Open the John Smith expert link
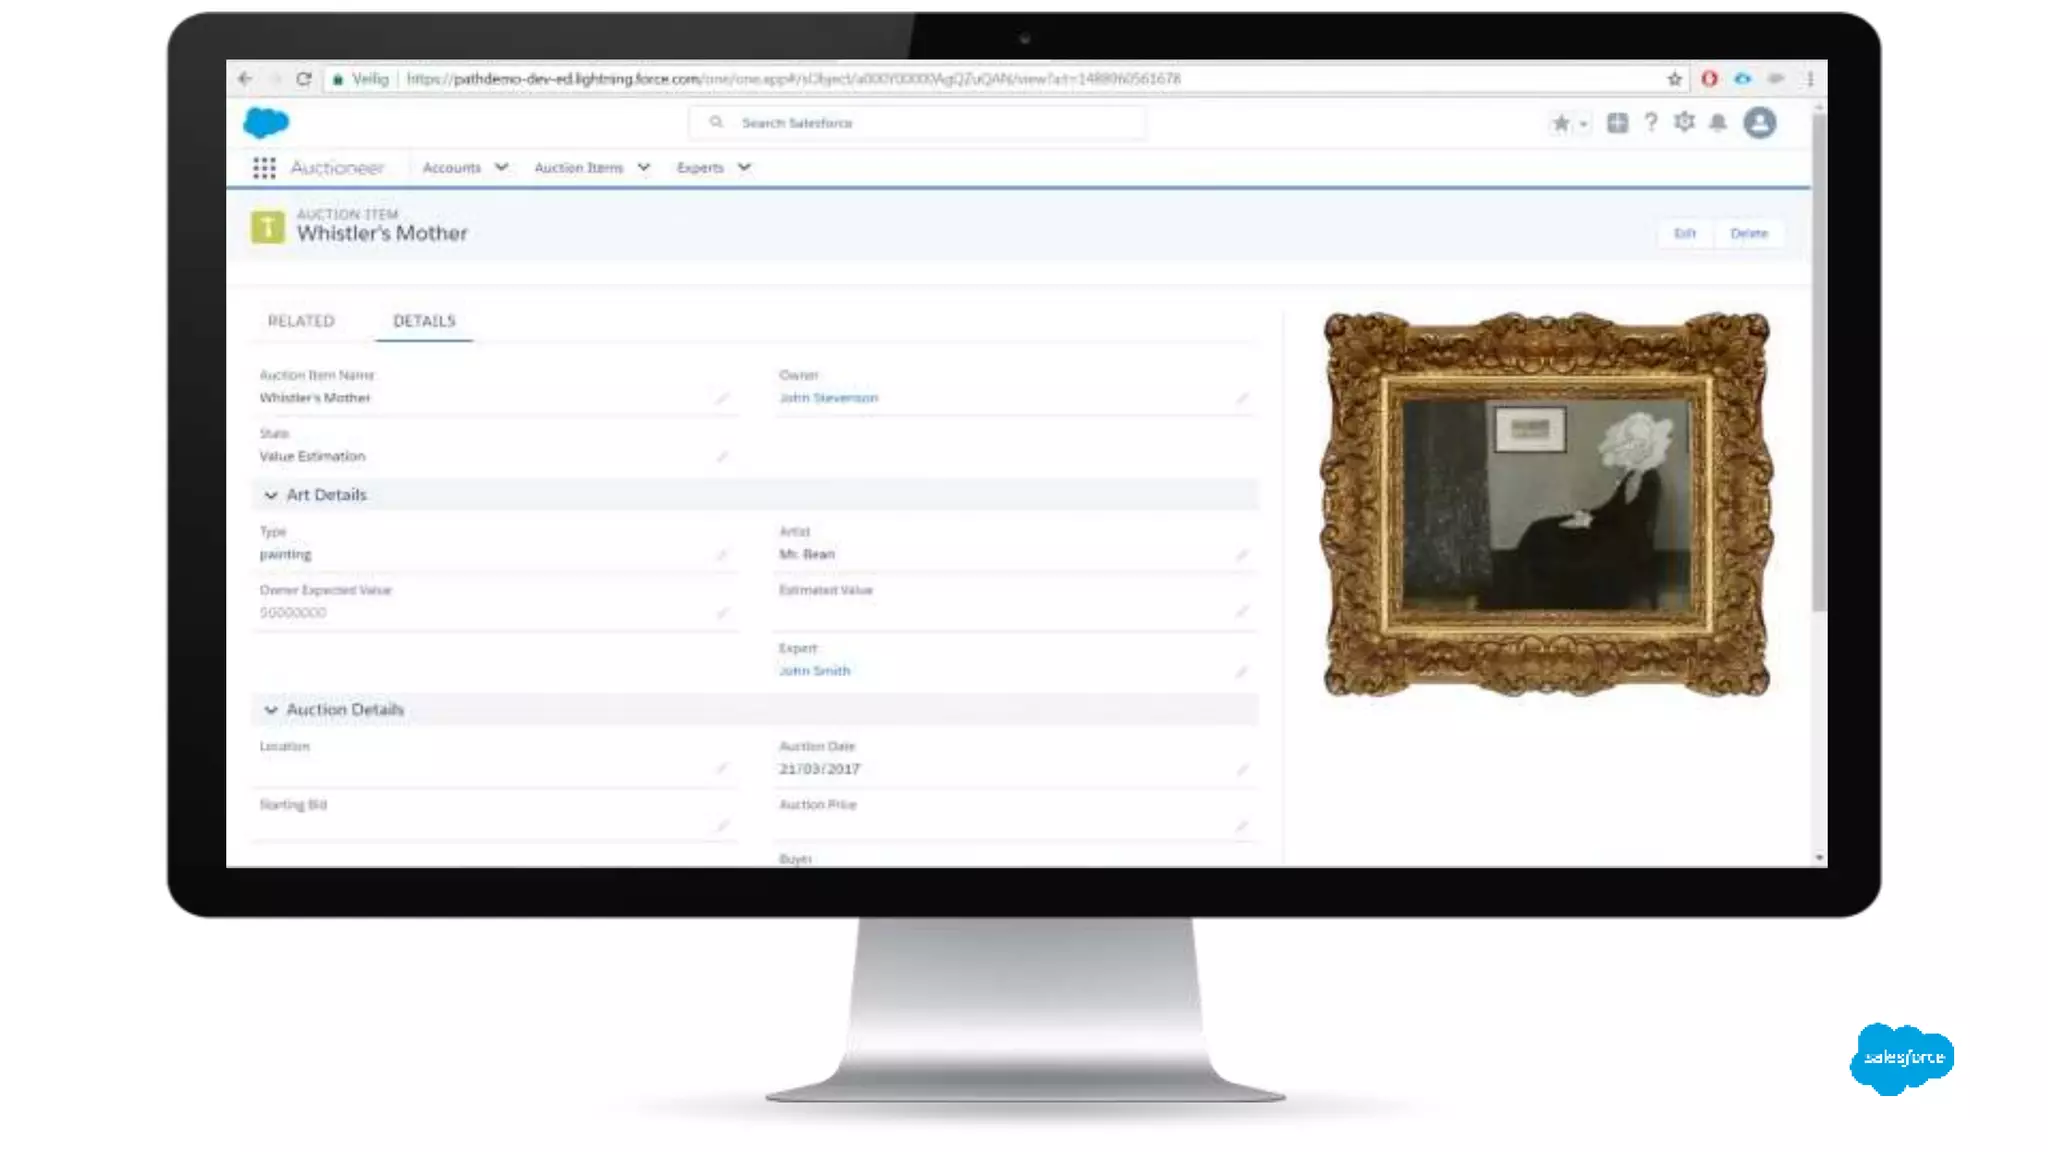Viewport: 2048px width, 1152px height. (x=815, y=671)
